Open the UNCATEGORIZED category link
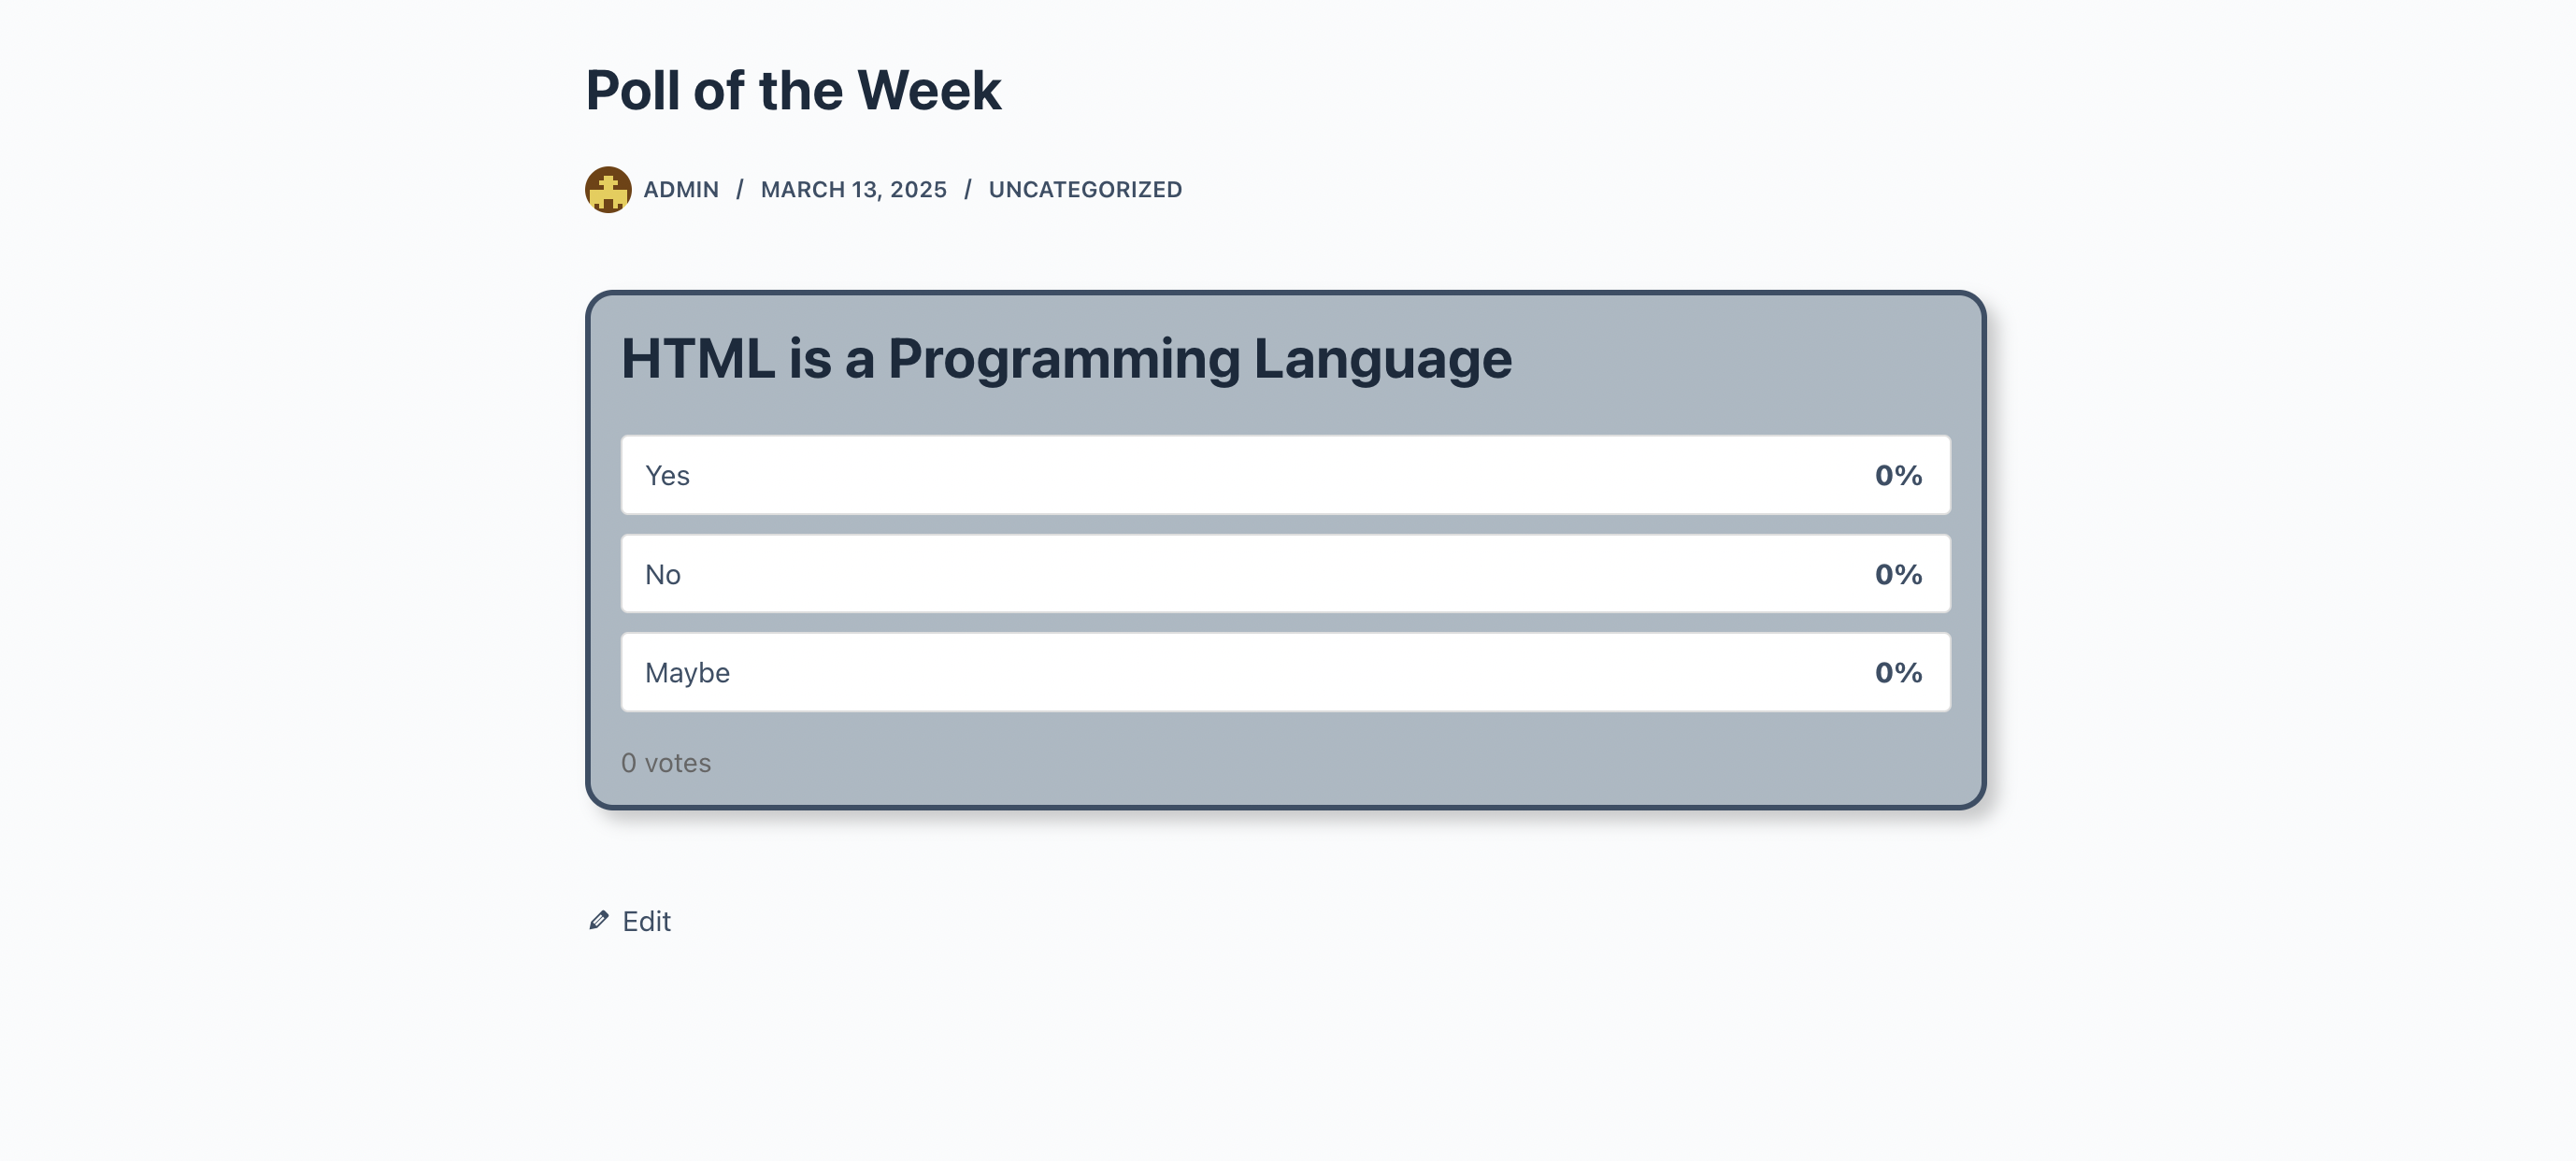Viewport: 2576px width, 1161px height. (x=1085, y=189)
